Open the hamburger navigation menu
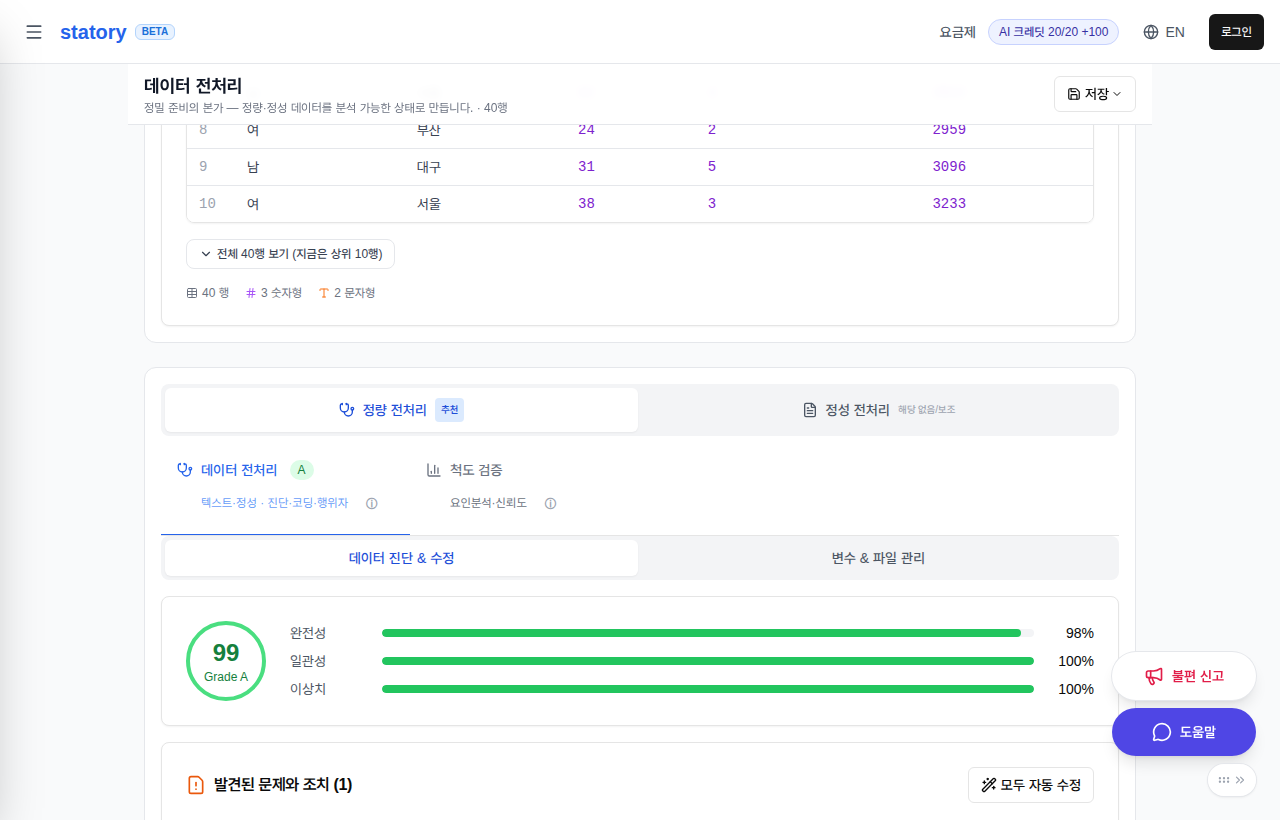 (34, 32)
